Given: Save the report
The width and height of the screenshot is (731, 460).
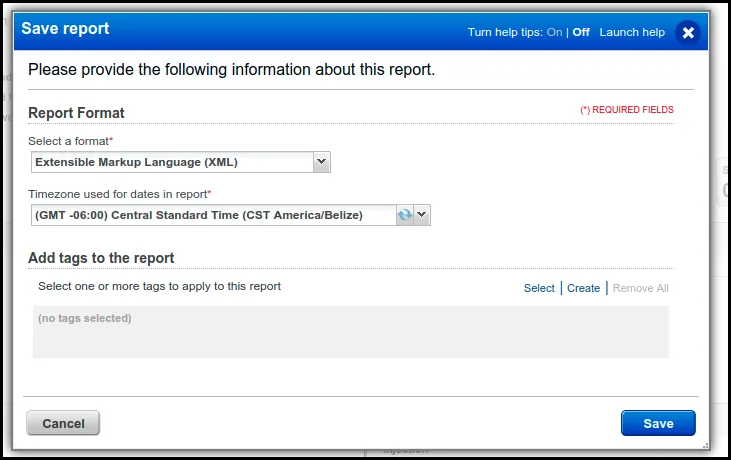Looking at the screenshot, I should click(658, 423).
